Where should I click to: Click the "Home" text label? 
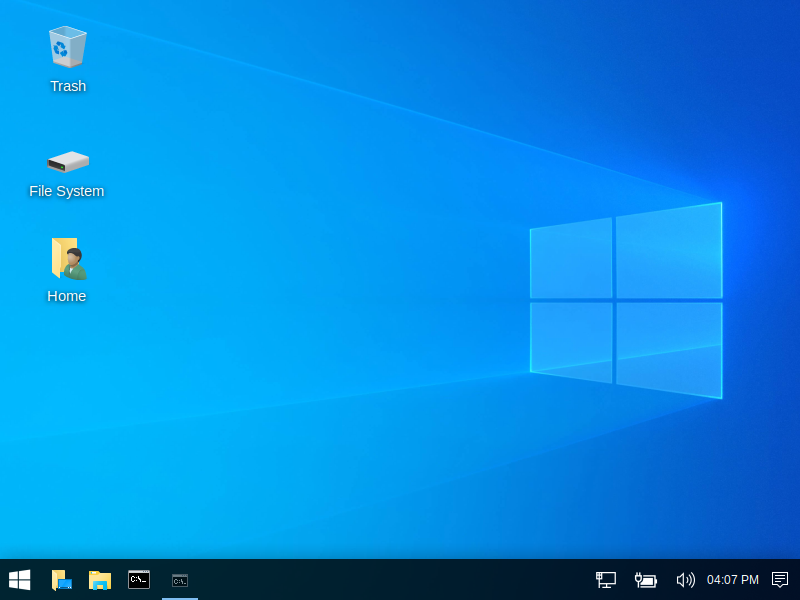coord(67,296)
